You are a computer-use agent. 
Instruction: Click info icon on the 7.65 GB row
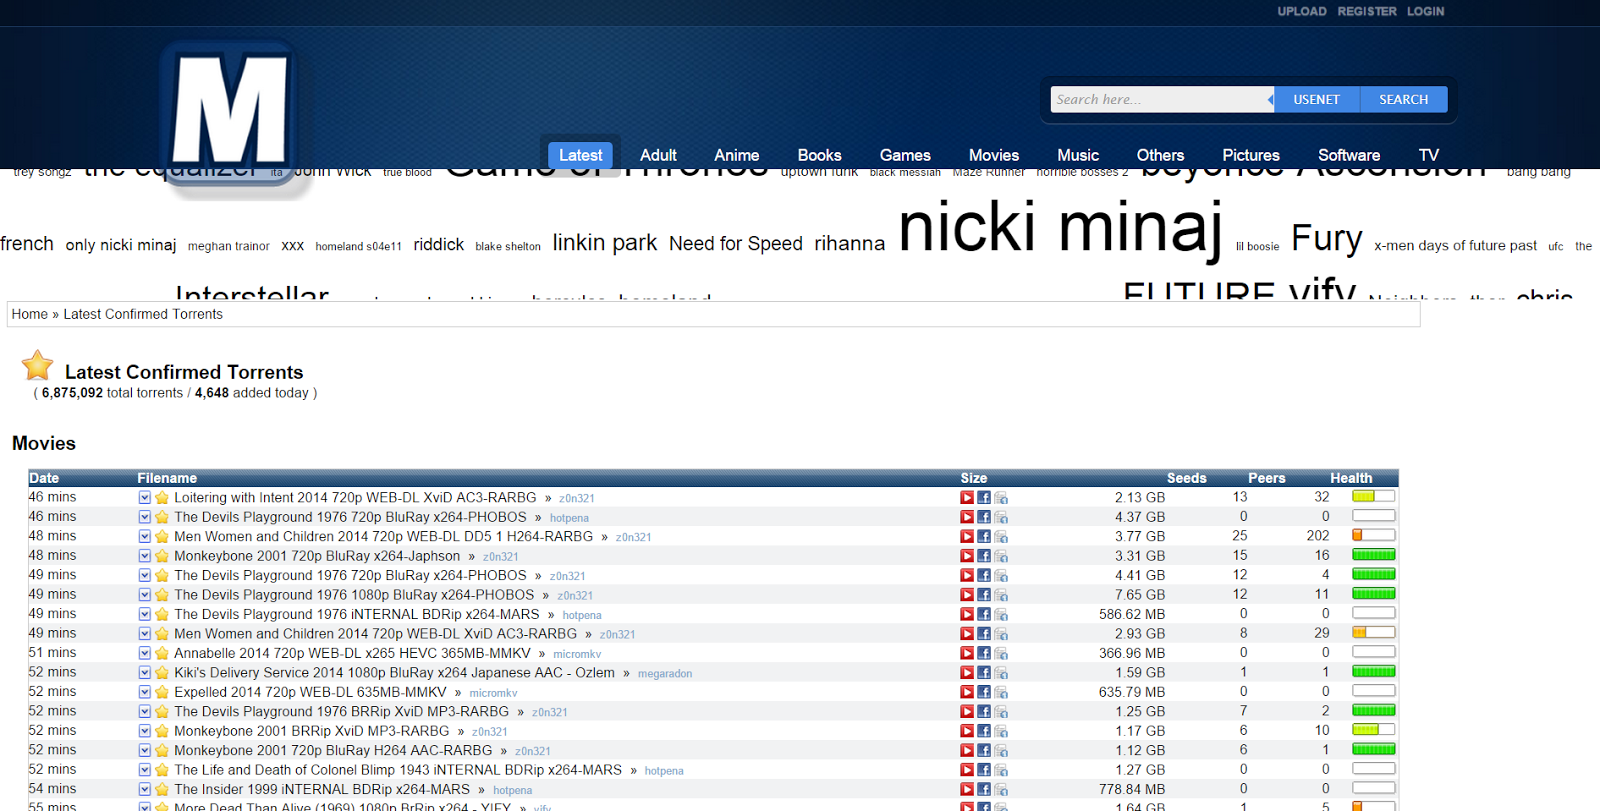point(1001,595)
